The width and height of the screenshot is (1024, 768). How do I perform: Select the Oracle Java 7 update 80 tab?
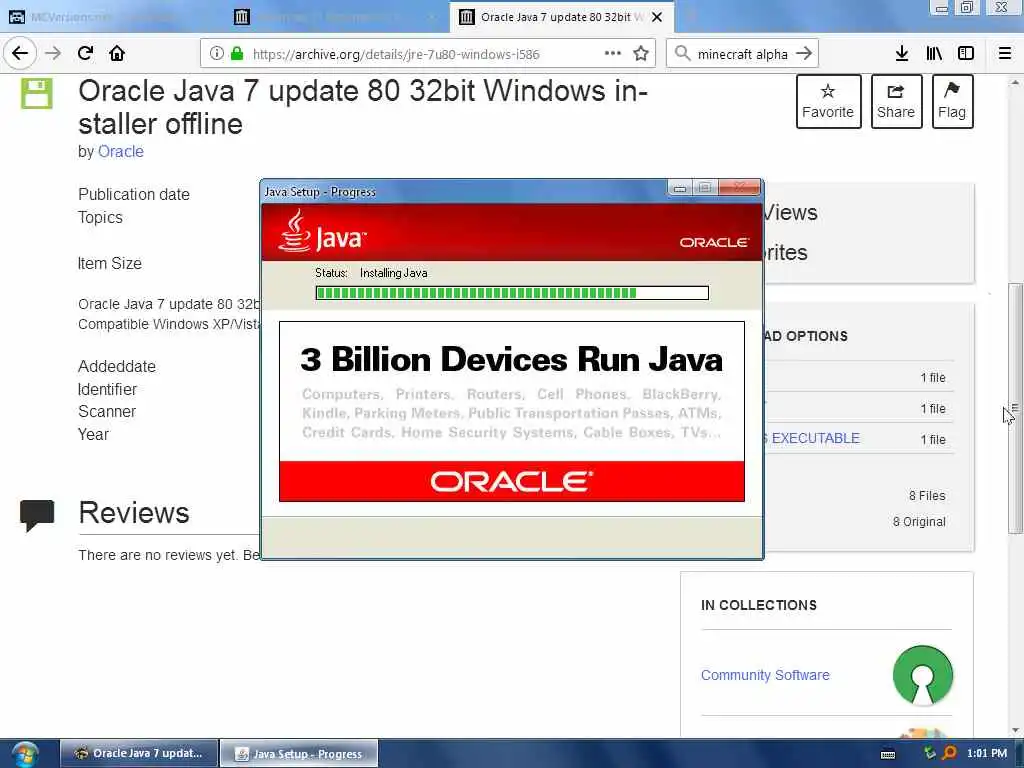pos(562,17)
